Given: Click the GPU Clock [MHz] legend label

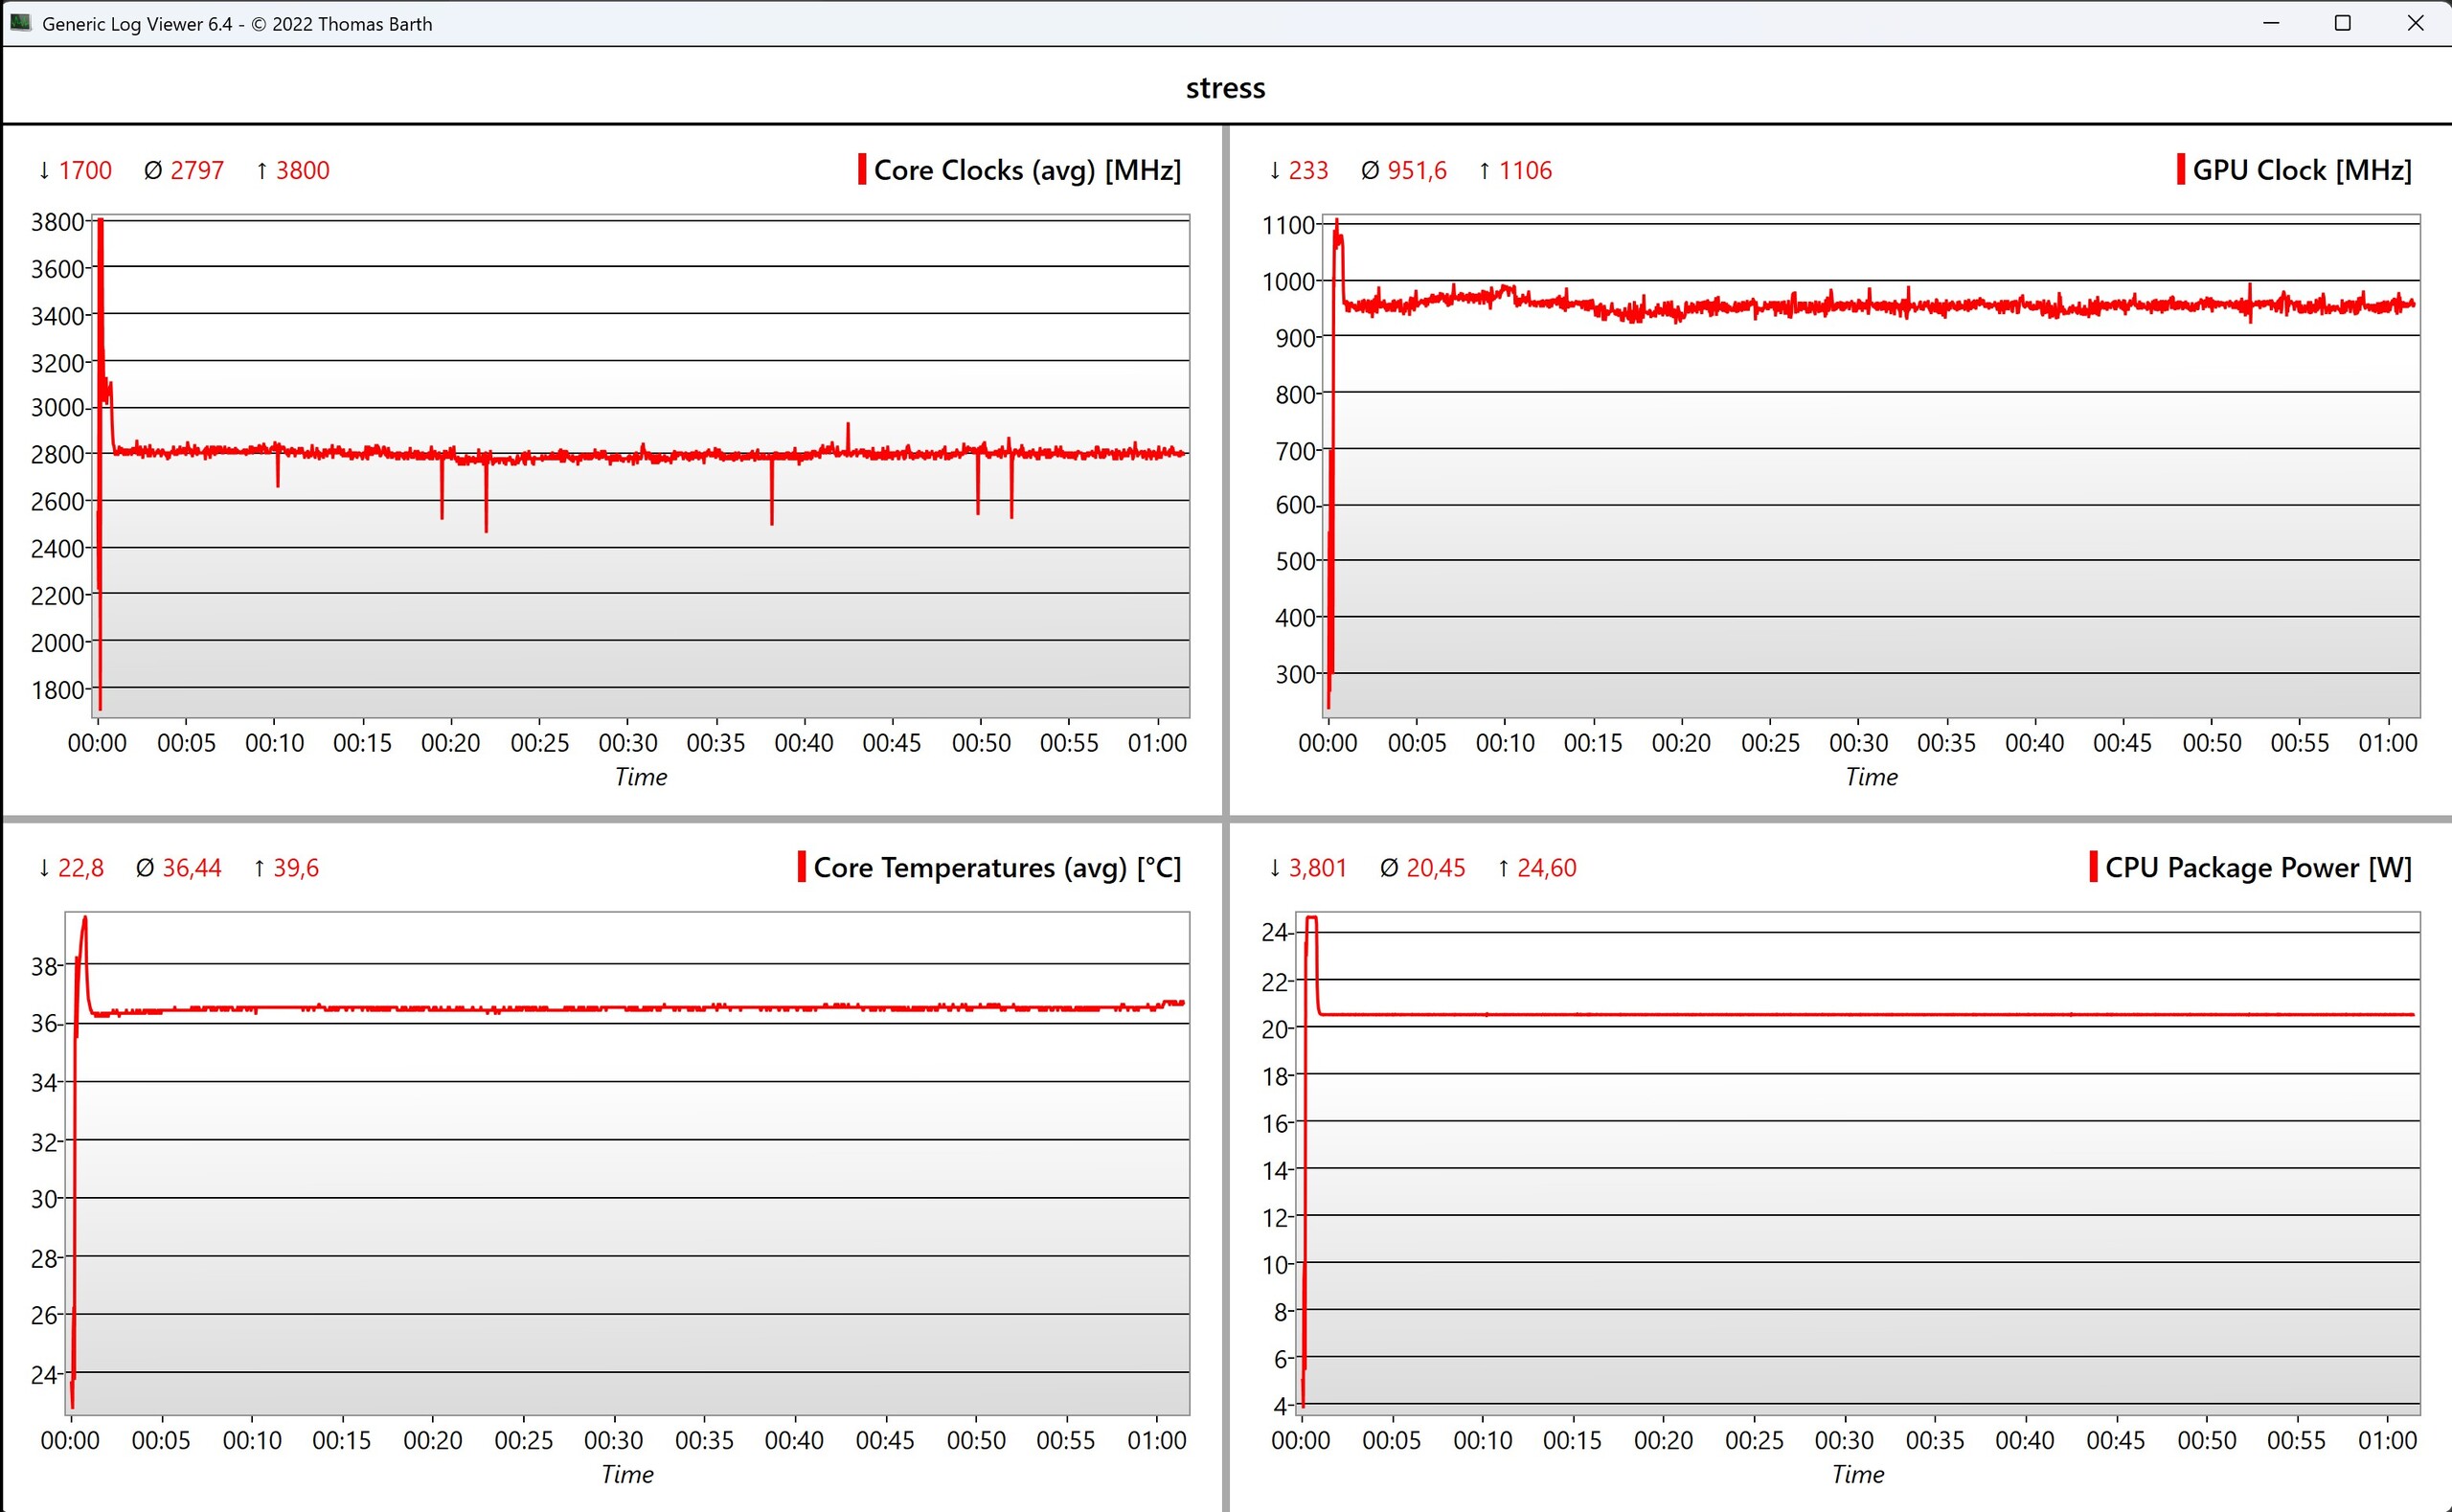Looking at the screenshot, I should pos(2302,170).
